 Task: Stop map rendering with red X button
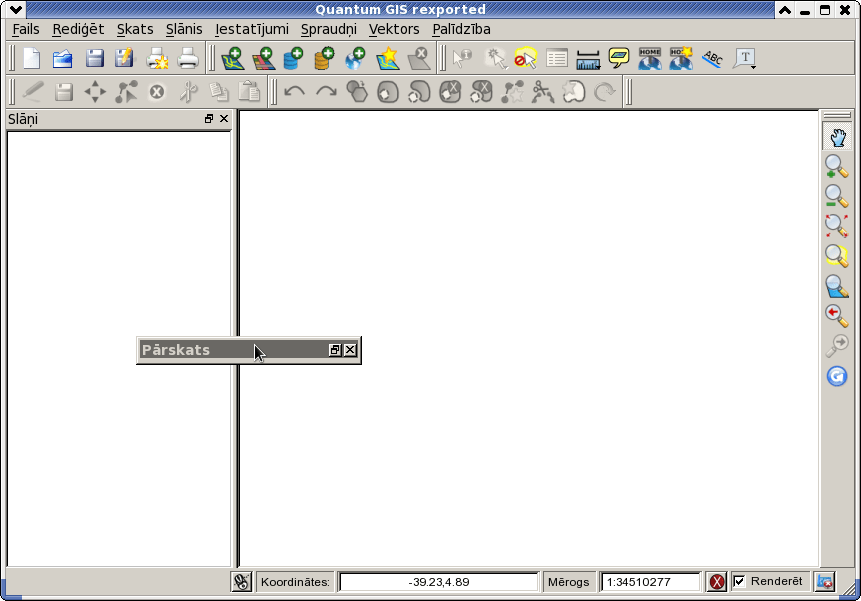coord(717,582)
